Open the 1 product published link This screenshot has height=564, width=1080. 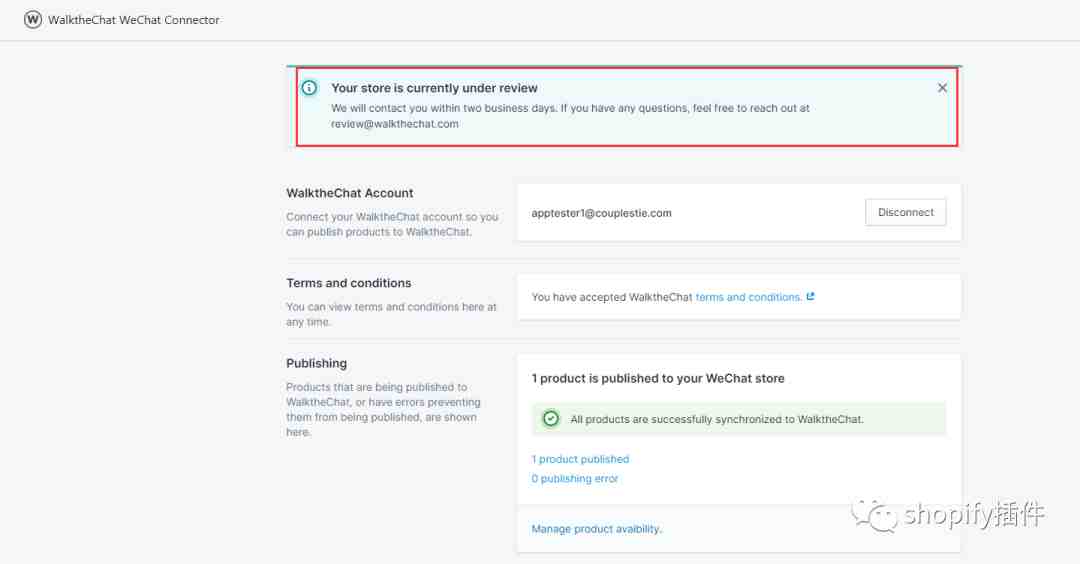coord(580,459)
